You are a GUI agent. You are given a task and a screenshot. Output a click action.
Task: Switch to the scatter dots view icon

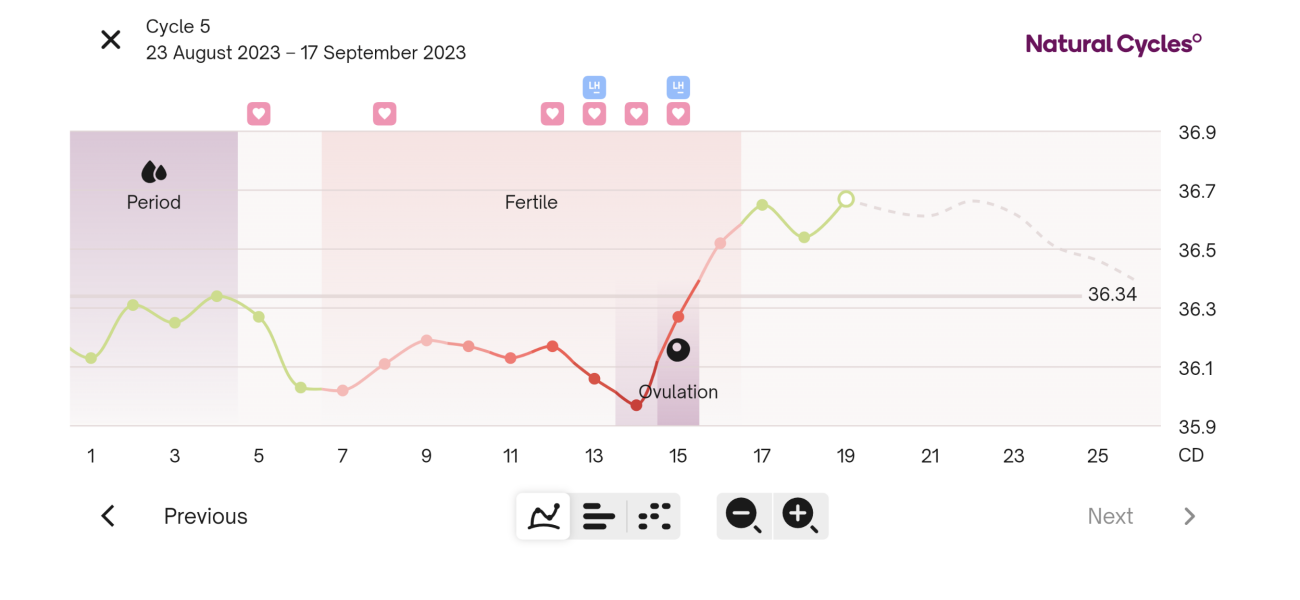(x=653, y=516)
